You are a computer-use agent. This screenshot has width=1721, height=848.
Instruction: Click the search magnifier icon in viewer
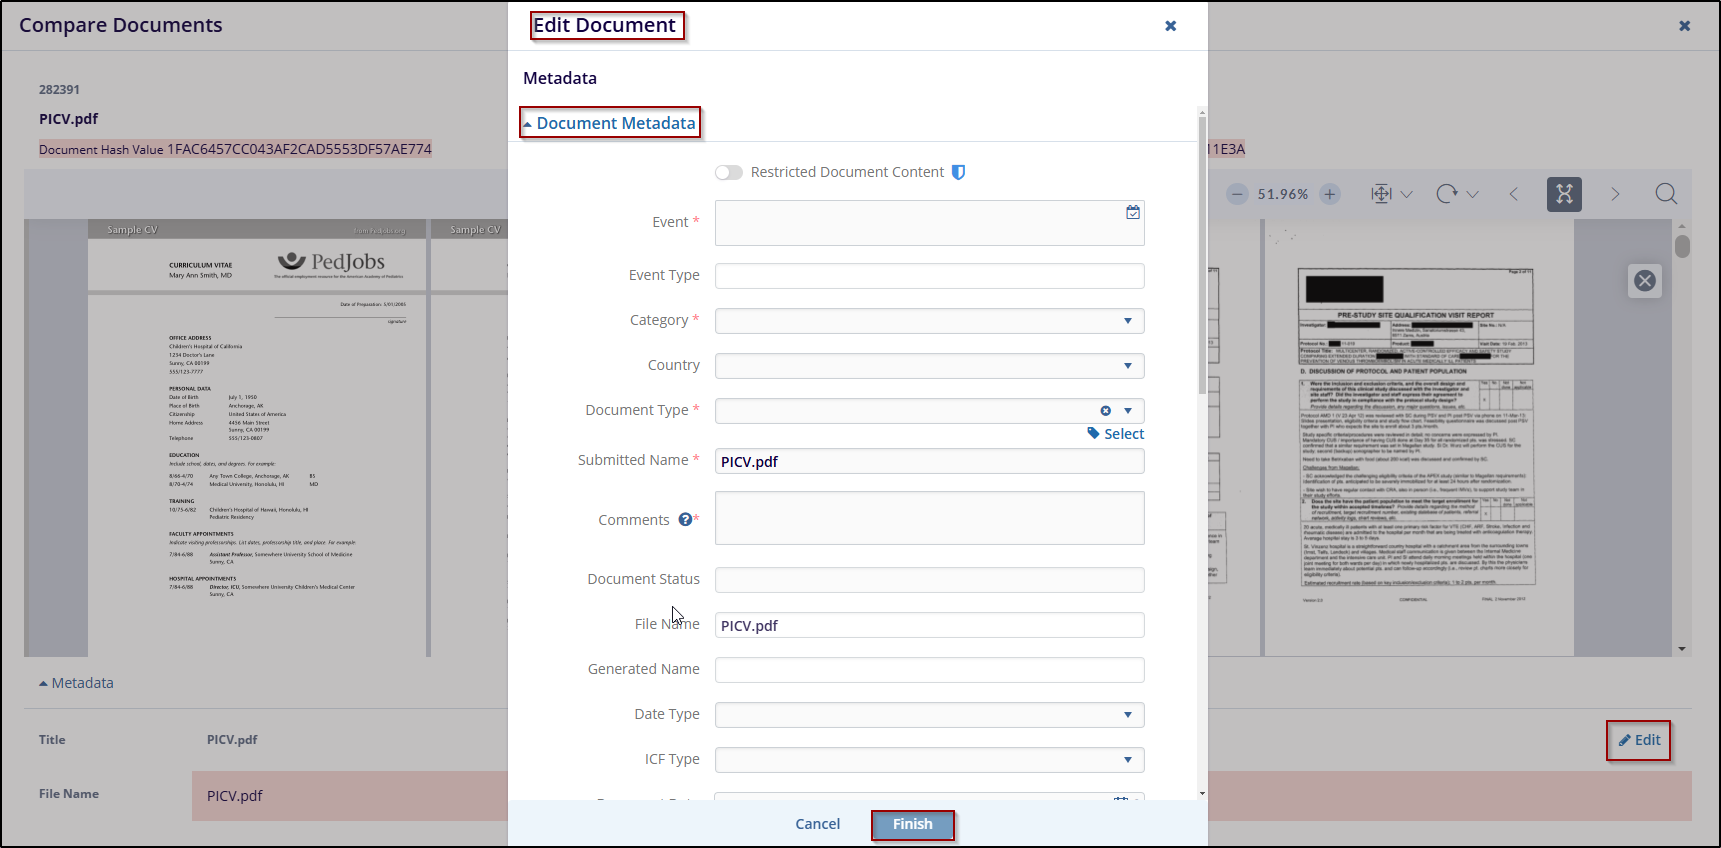pyautogui.click(x=1665, y=194)
